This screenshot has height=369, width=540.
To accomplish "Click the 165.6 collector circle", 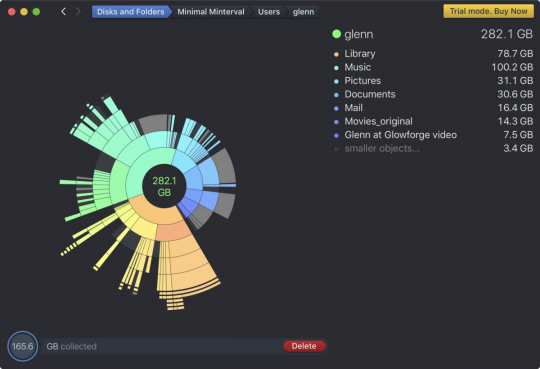I will [x=22, y=346].
